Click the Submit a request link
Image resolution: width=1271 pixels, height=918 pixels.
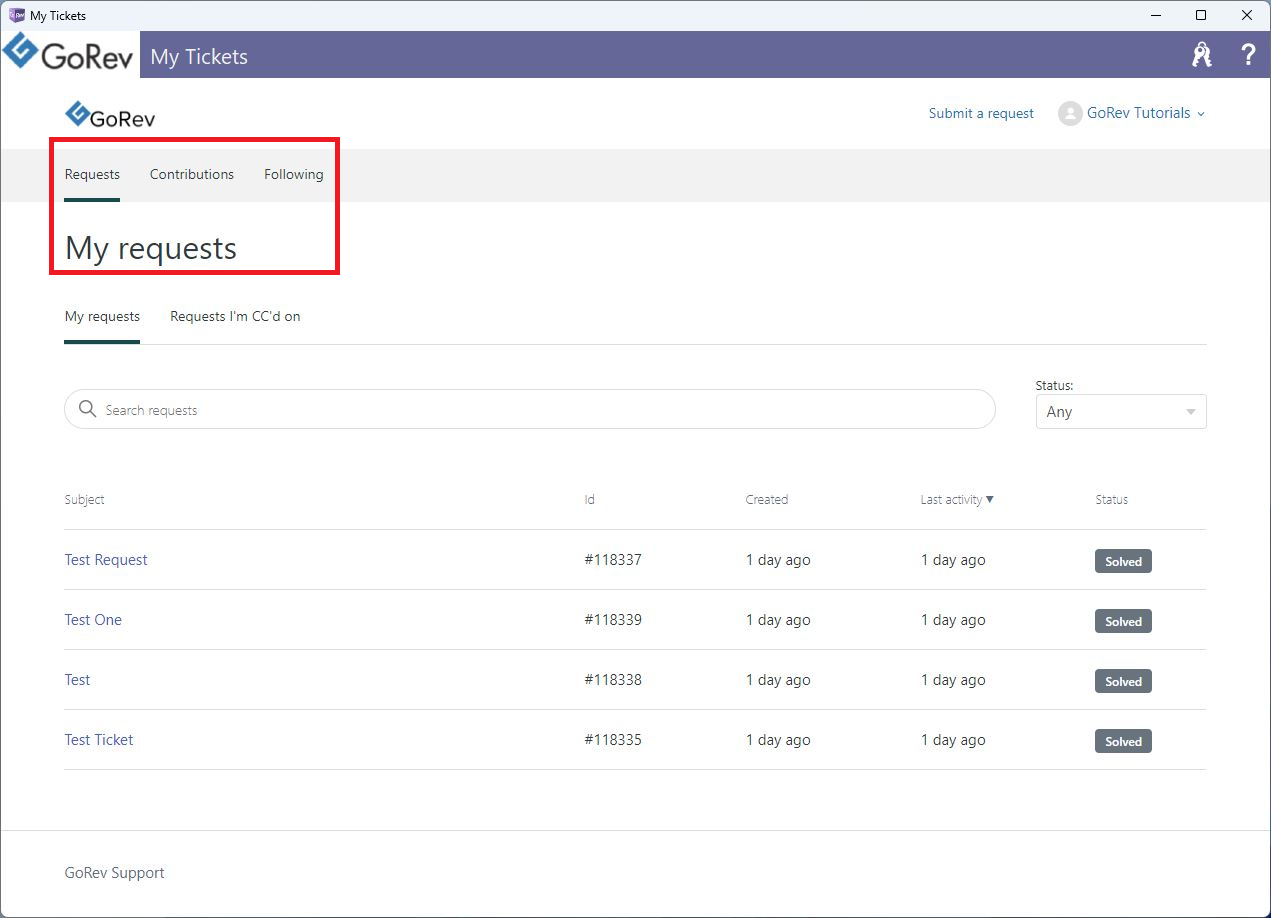pyautogui.click(x=981, y=113)
